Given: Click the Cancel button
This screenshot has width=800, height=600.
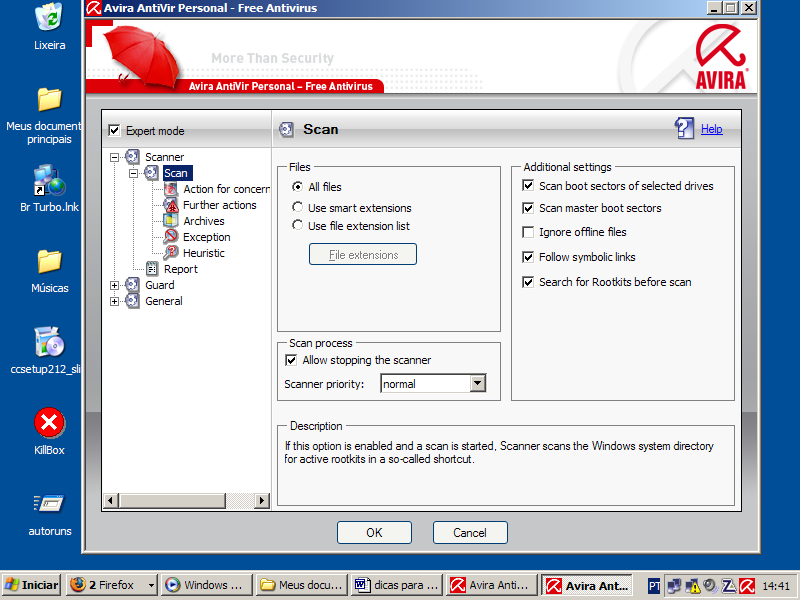Looking at the screenshot, I should click(470, 533).
